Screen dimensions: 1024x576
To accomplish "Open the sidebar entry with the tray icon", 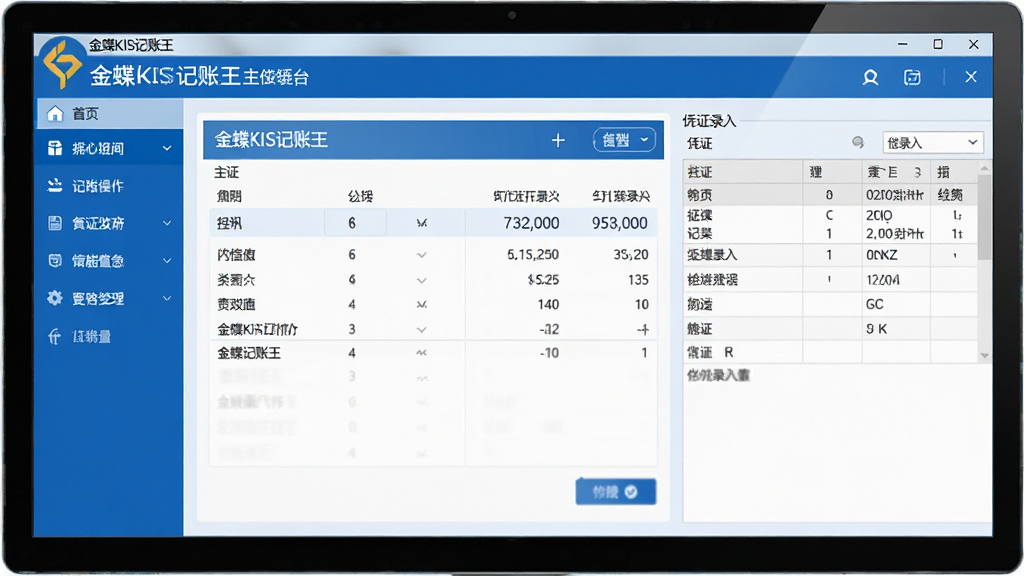I will click(55, 185).
